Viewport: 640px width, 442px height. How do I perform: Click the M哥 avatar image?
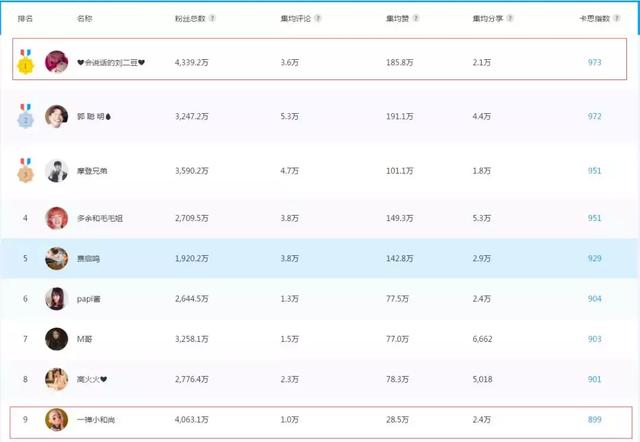tap(57, 339)
